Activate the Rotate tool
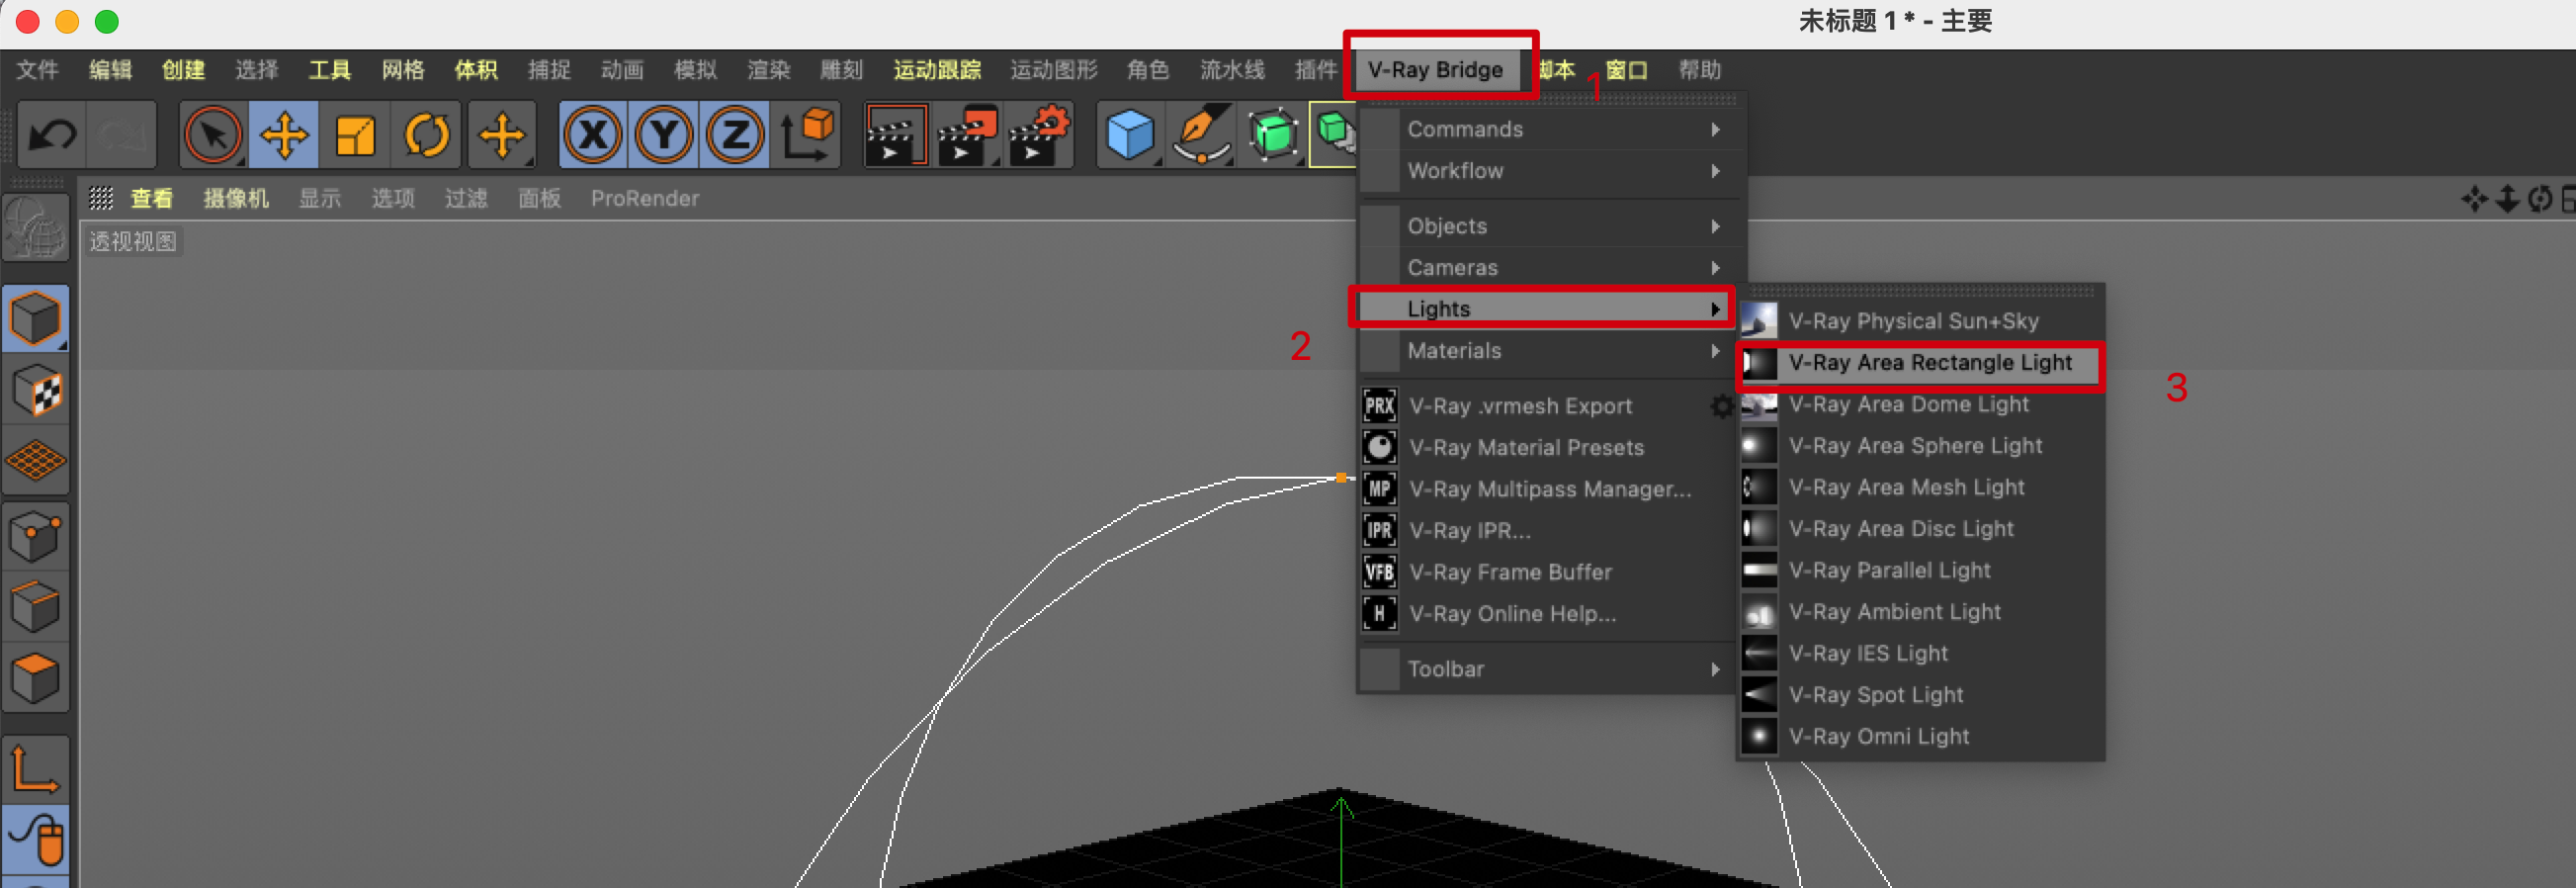The width and height of the screenshot is (2576, 888). tap(427, 135)
